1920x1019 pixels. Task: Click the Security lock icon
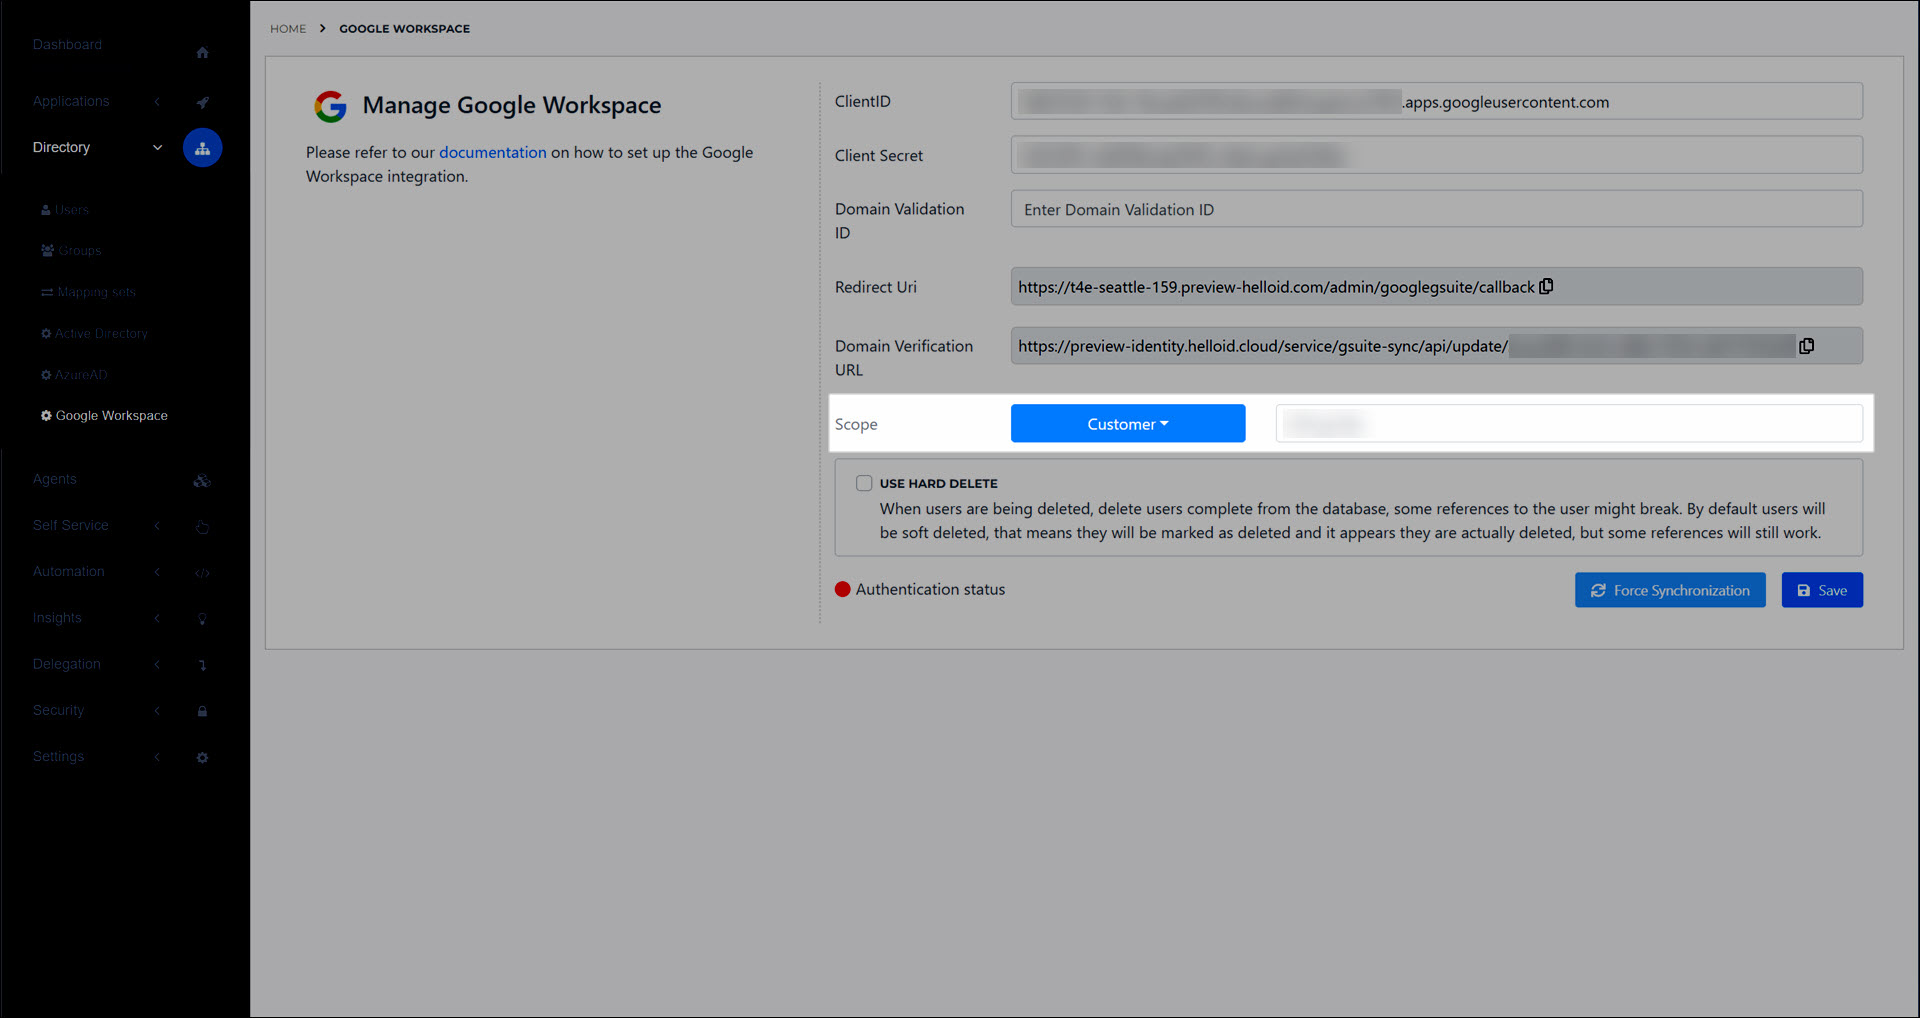(202, 711)
